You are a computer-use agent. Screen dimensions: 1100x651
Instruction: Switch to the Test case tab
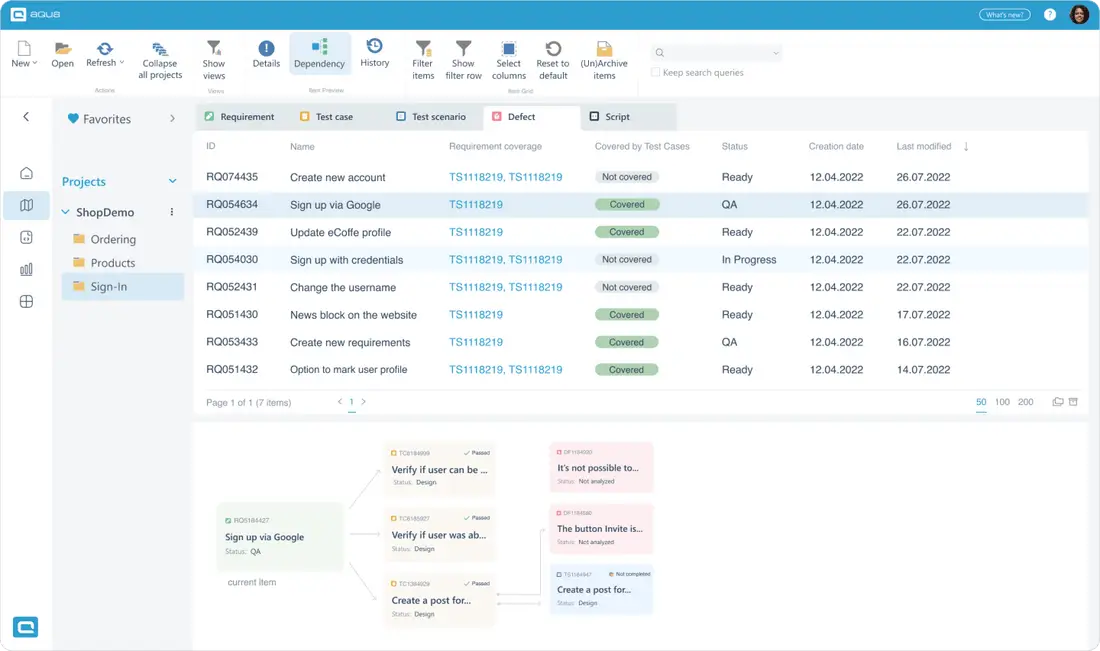coord(333,116)
